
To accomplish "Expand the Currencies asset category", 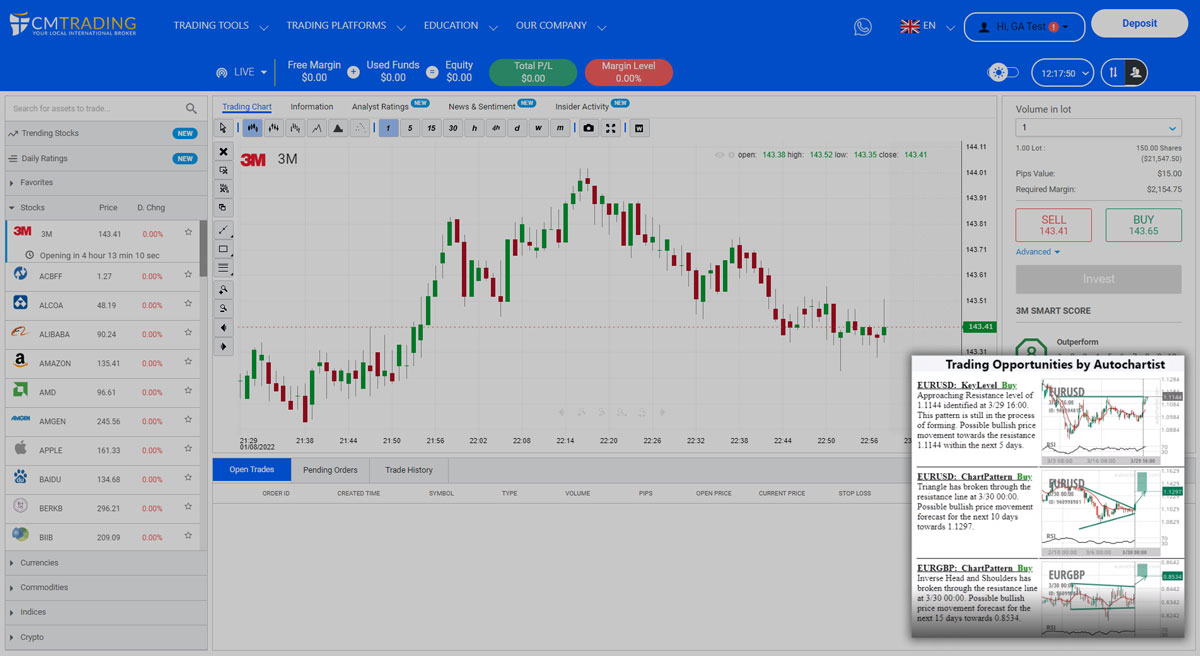I will tap(105, 563).
